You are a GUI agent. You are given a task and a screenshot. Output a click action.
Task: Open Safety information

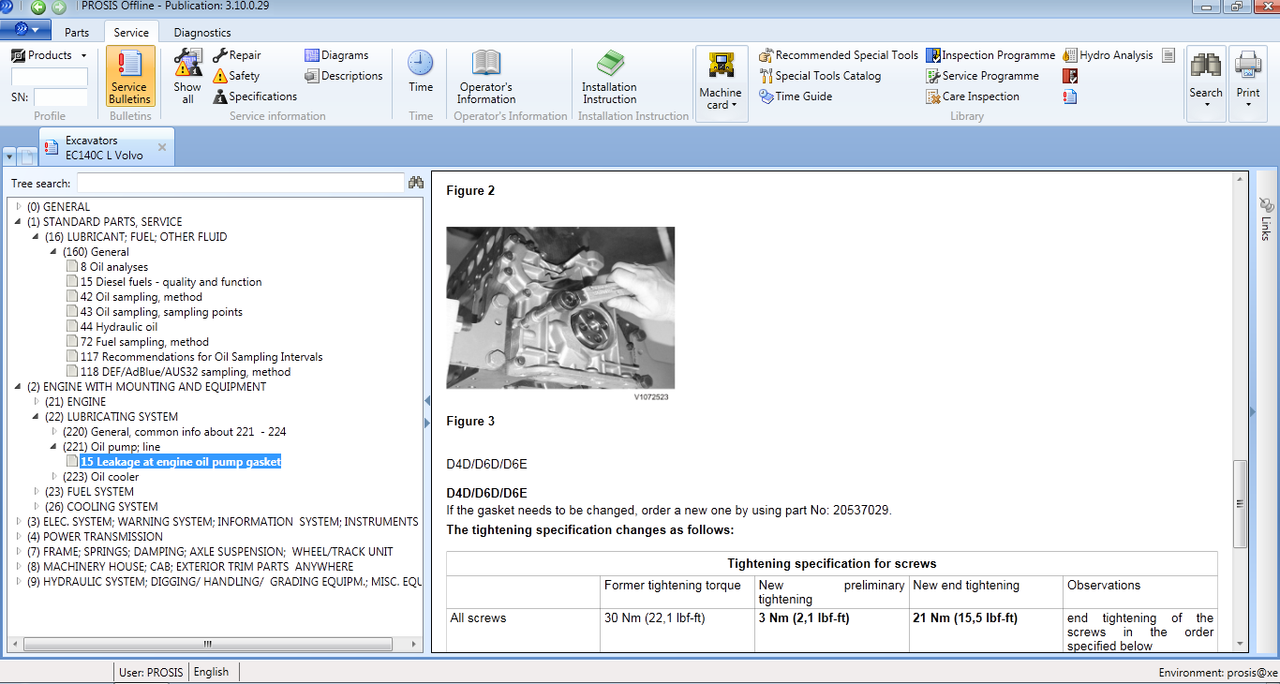tap(236, 76)
